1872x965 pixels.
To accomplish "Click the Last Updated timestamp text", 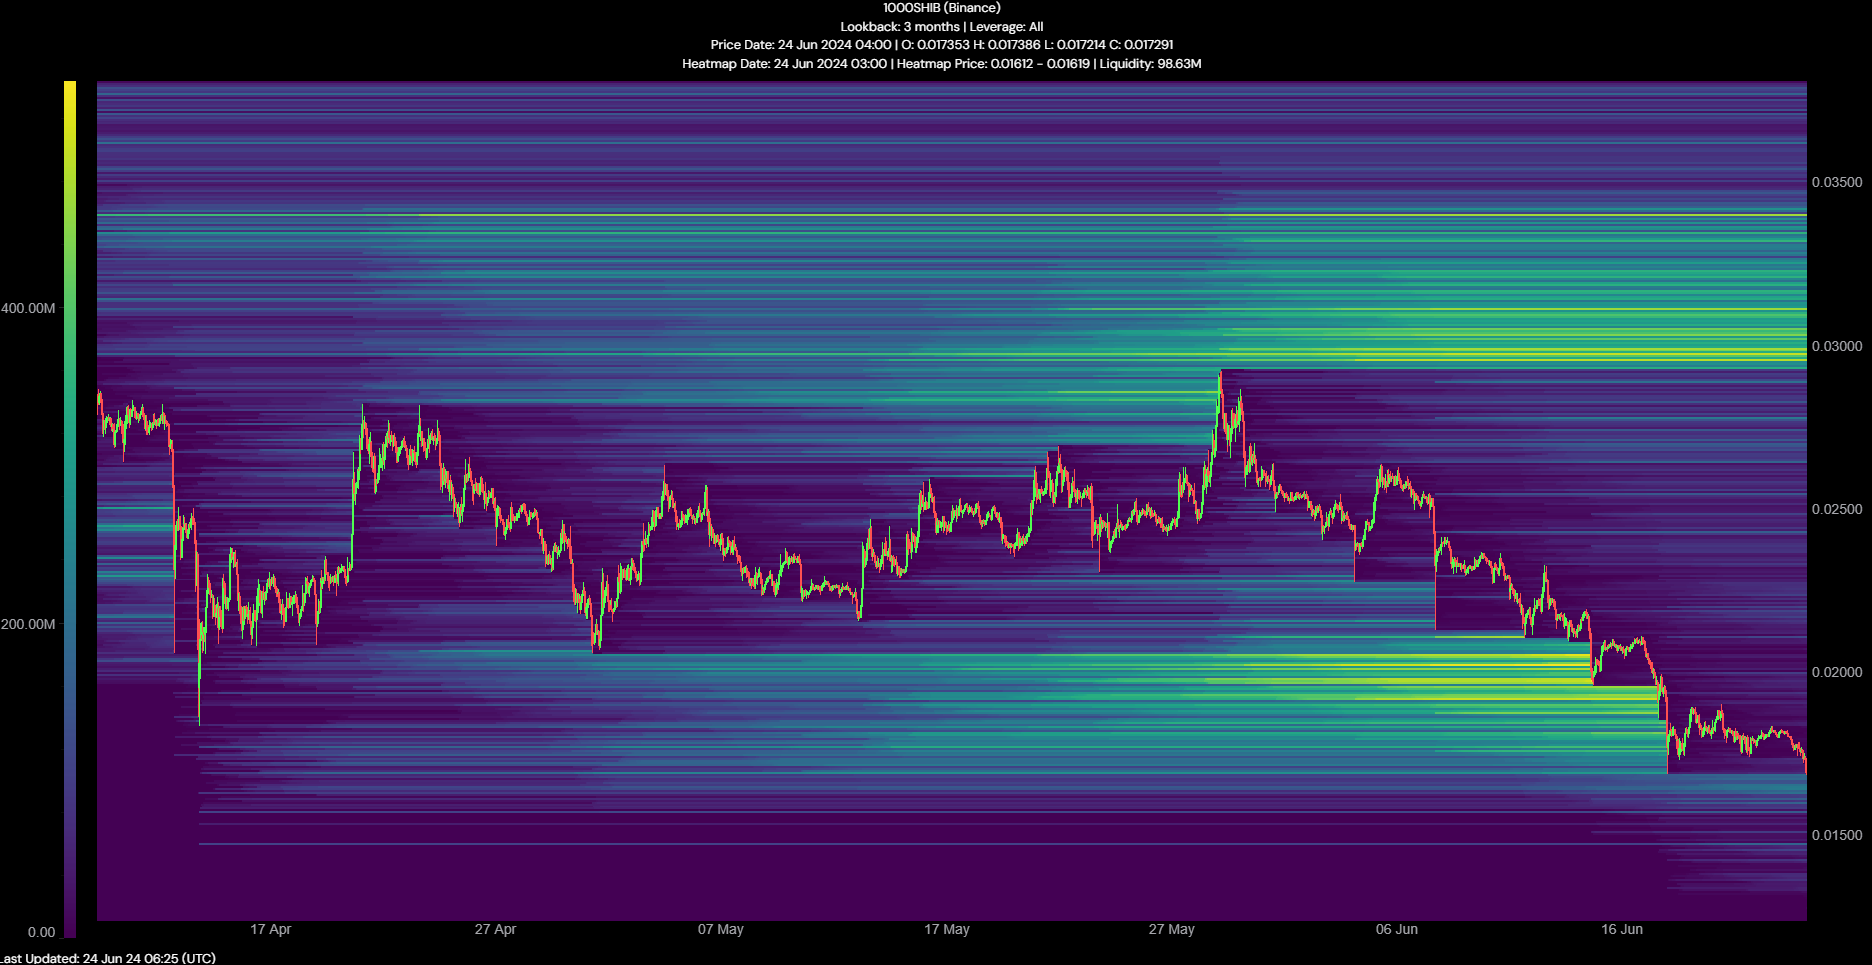I will tap(108, 958).
